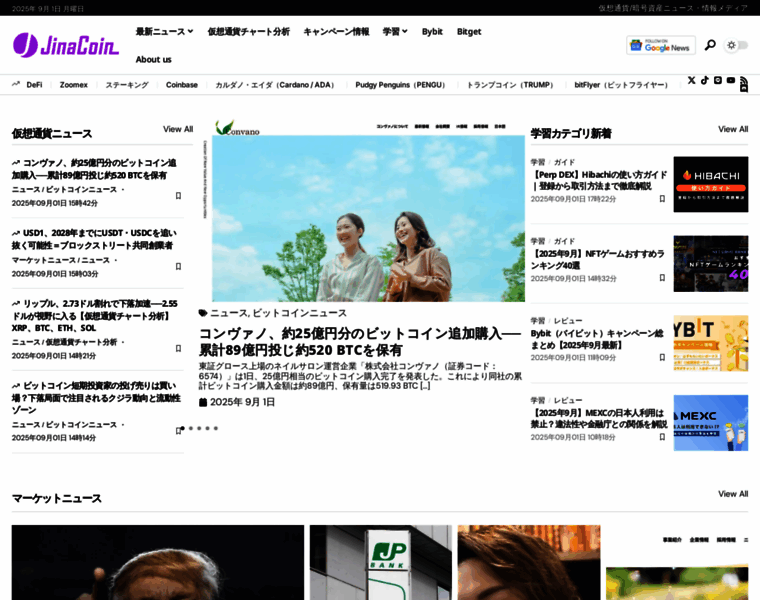The image size is (760, 600).
Task: Toggle the dark mode switch
Action: click(x=736, y=45)
